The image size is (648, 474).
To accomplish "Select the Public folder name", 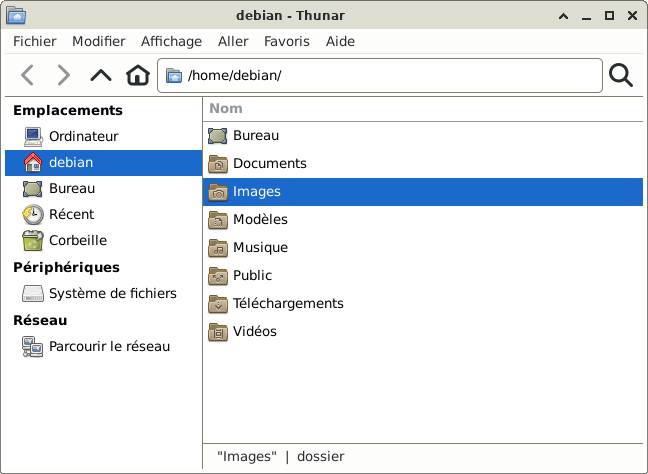I will pyautogui.click(x=253, y=276).
